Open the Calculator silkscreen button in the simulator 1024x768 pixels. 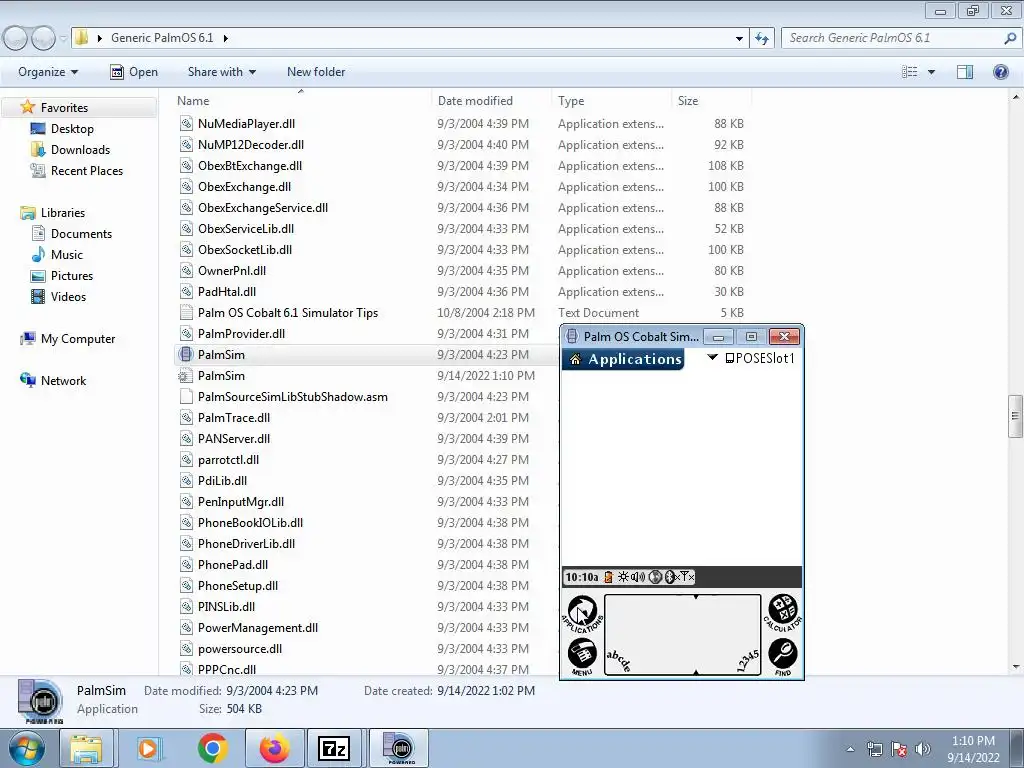pyautogui.click(x=782, y=613)
